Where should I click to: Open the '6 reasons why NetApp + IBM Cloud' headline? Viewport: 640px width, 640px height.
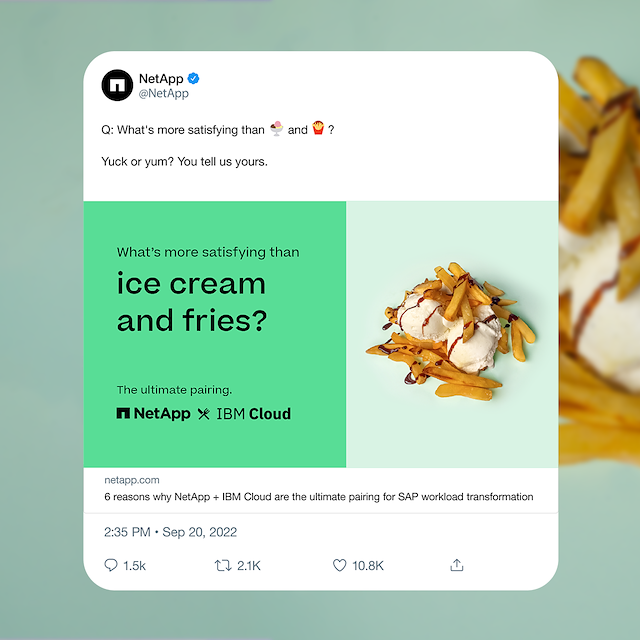[319, 497]
